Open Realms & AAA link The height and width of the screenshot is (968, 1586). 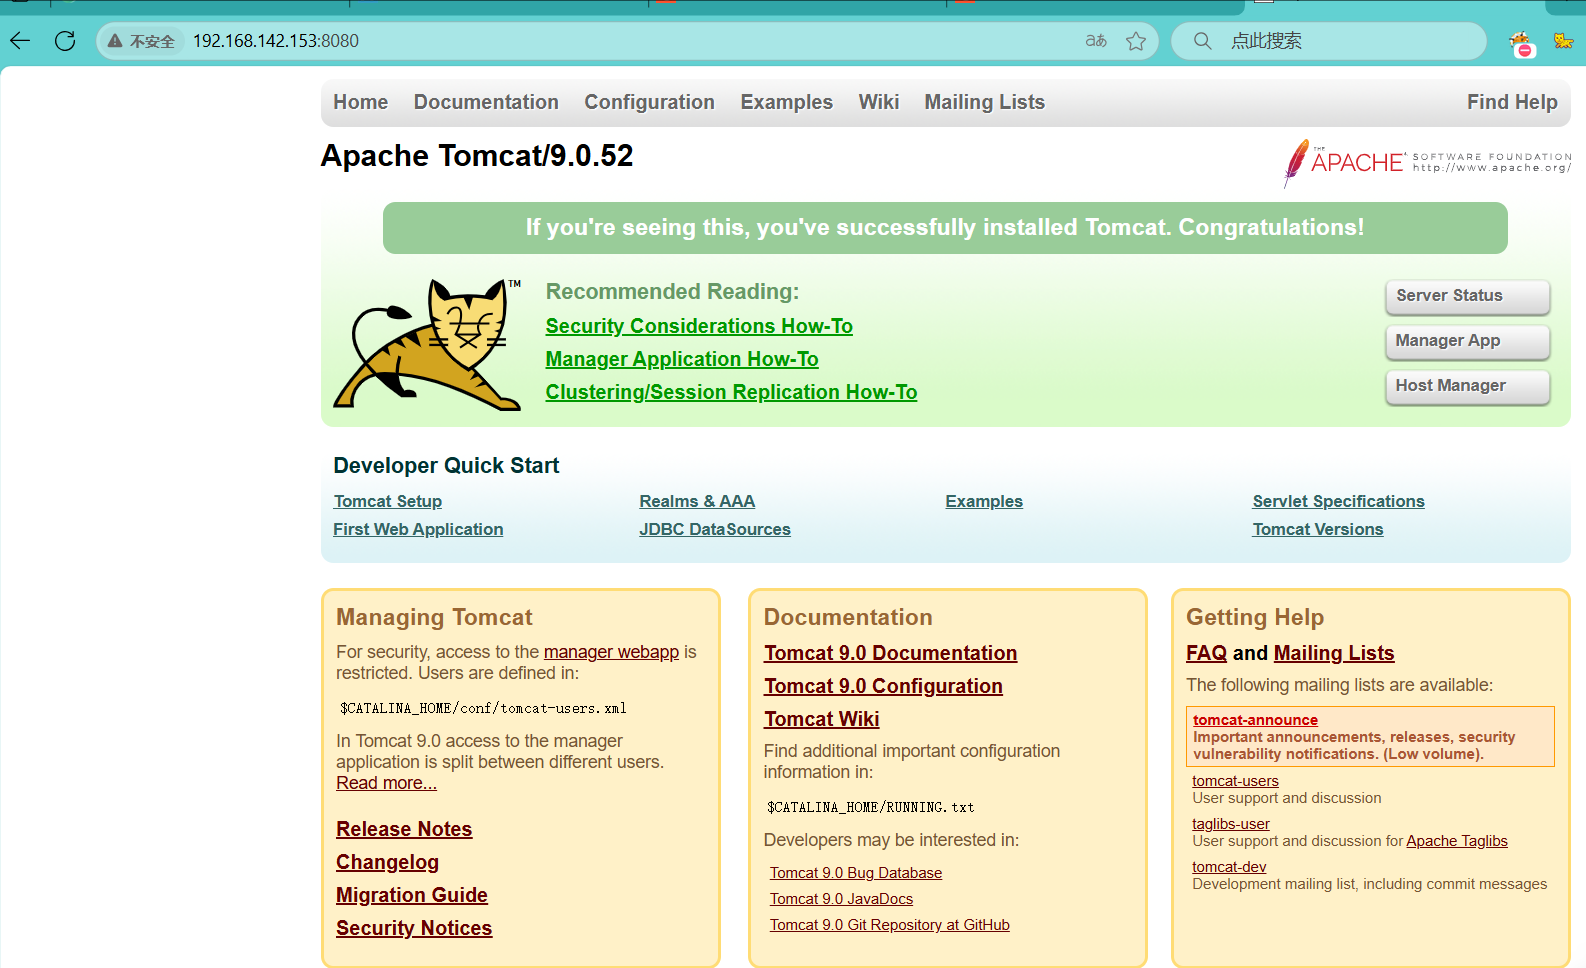[x=697, y=501]
